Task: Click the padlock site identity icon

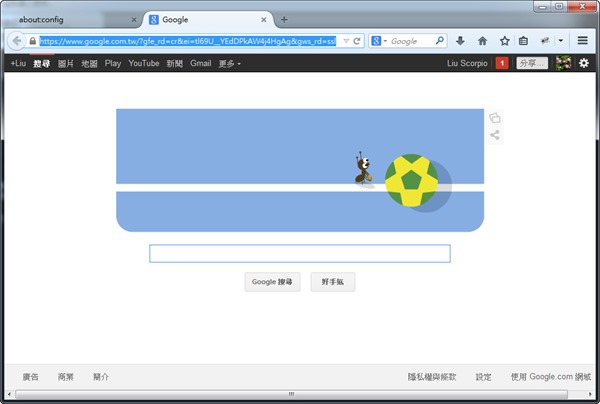Action: pos(33,41)
